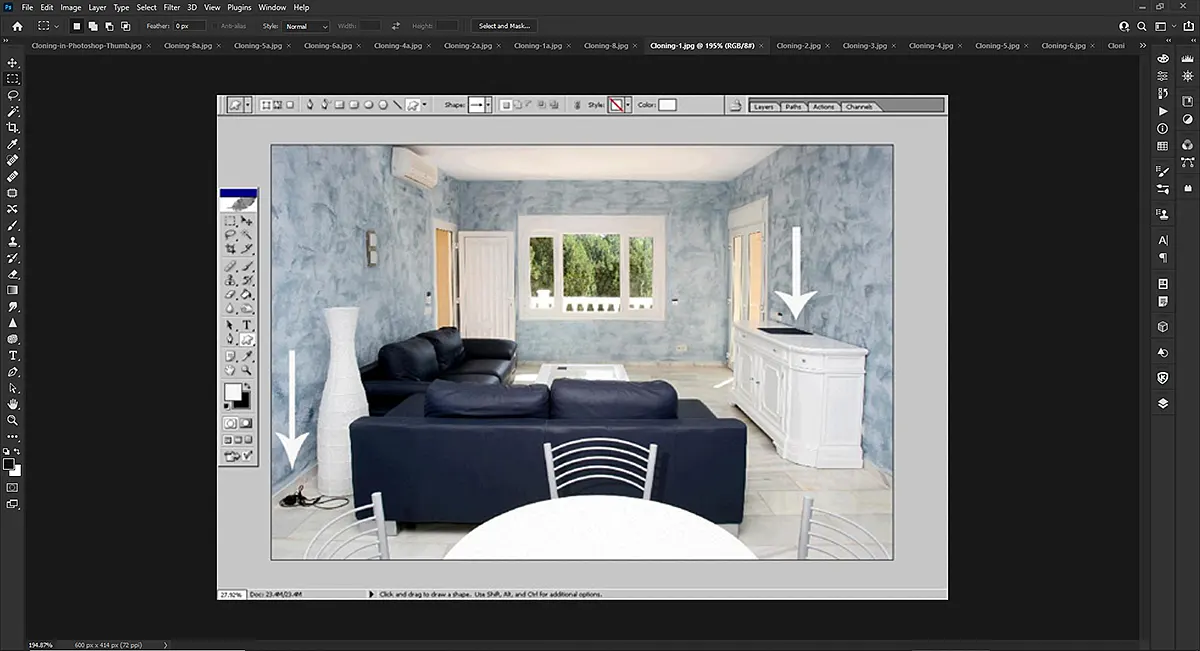Toggle Quick Mask mode
This screenshot has width=1200, height=651.
13,487
